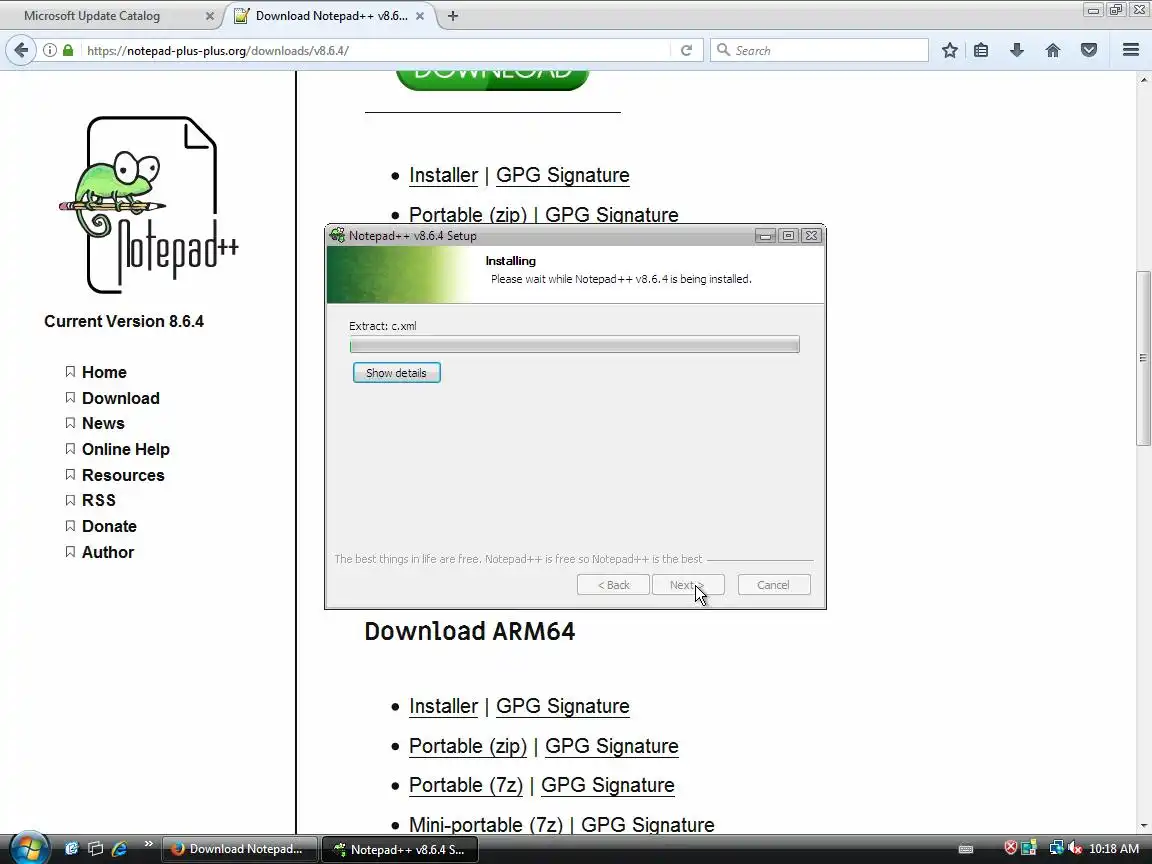Open the RSS sidebar link

coord(98,500)
